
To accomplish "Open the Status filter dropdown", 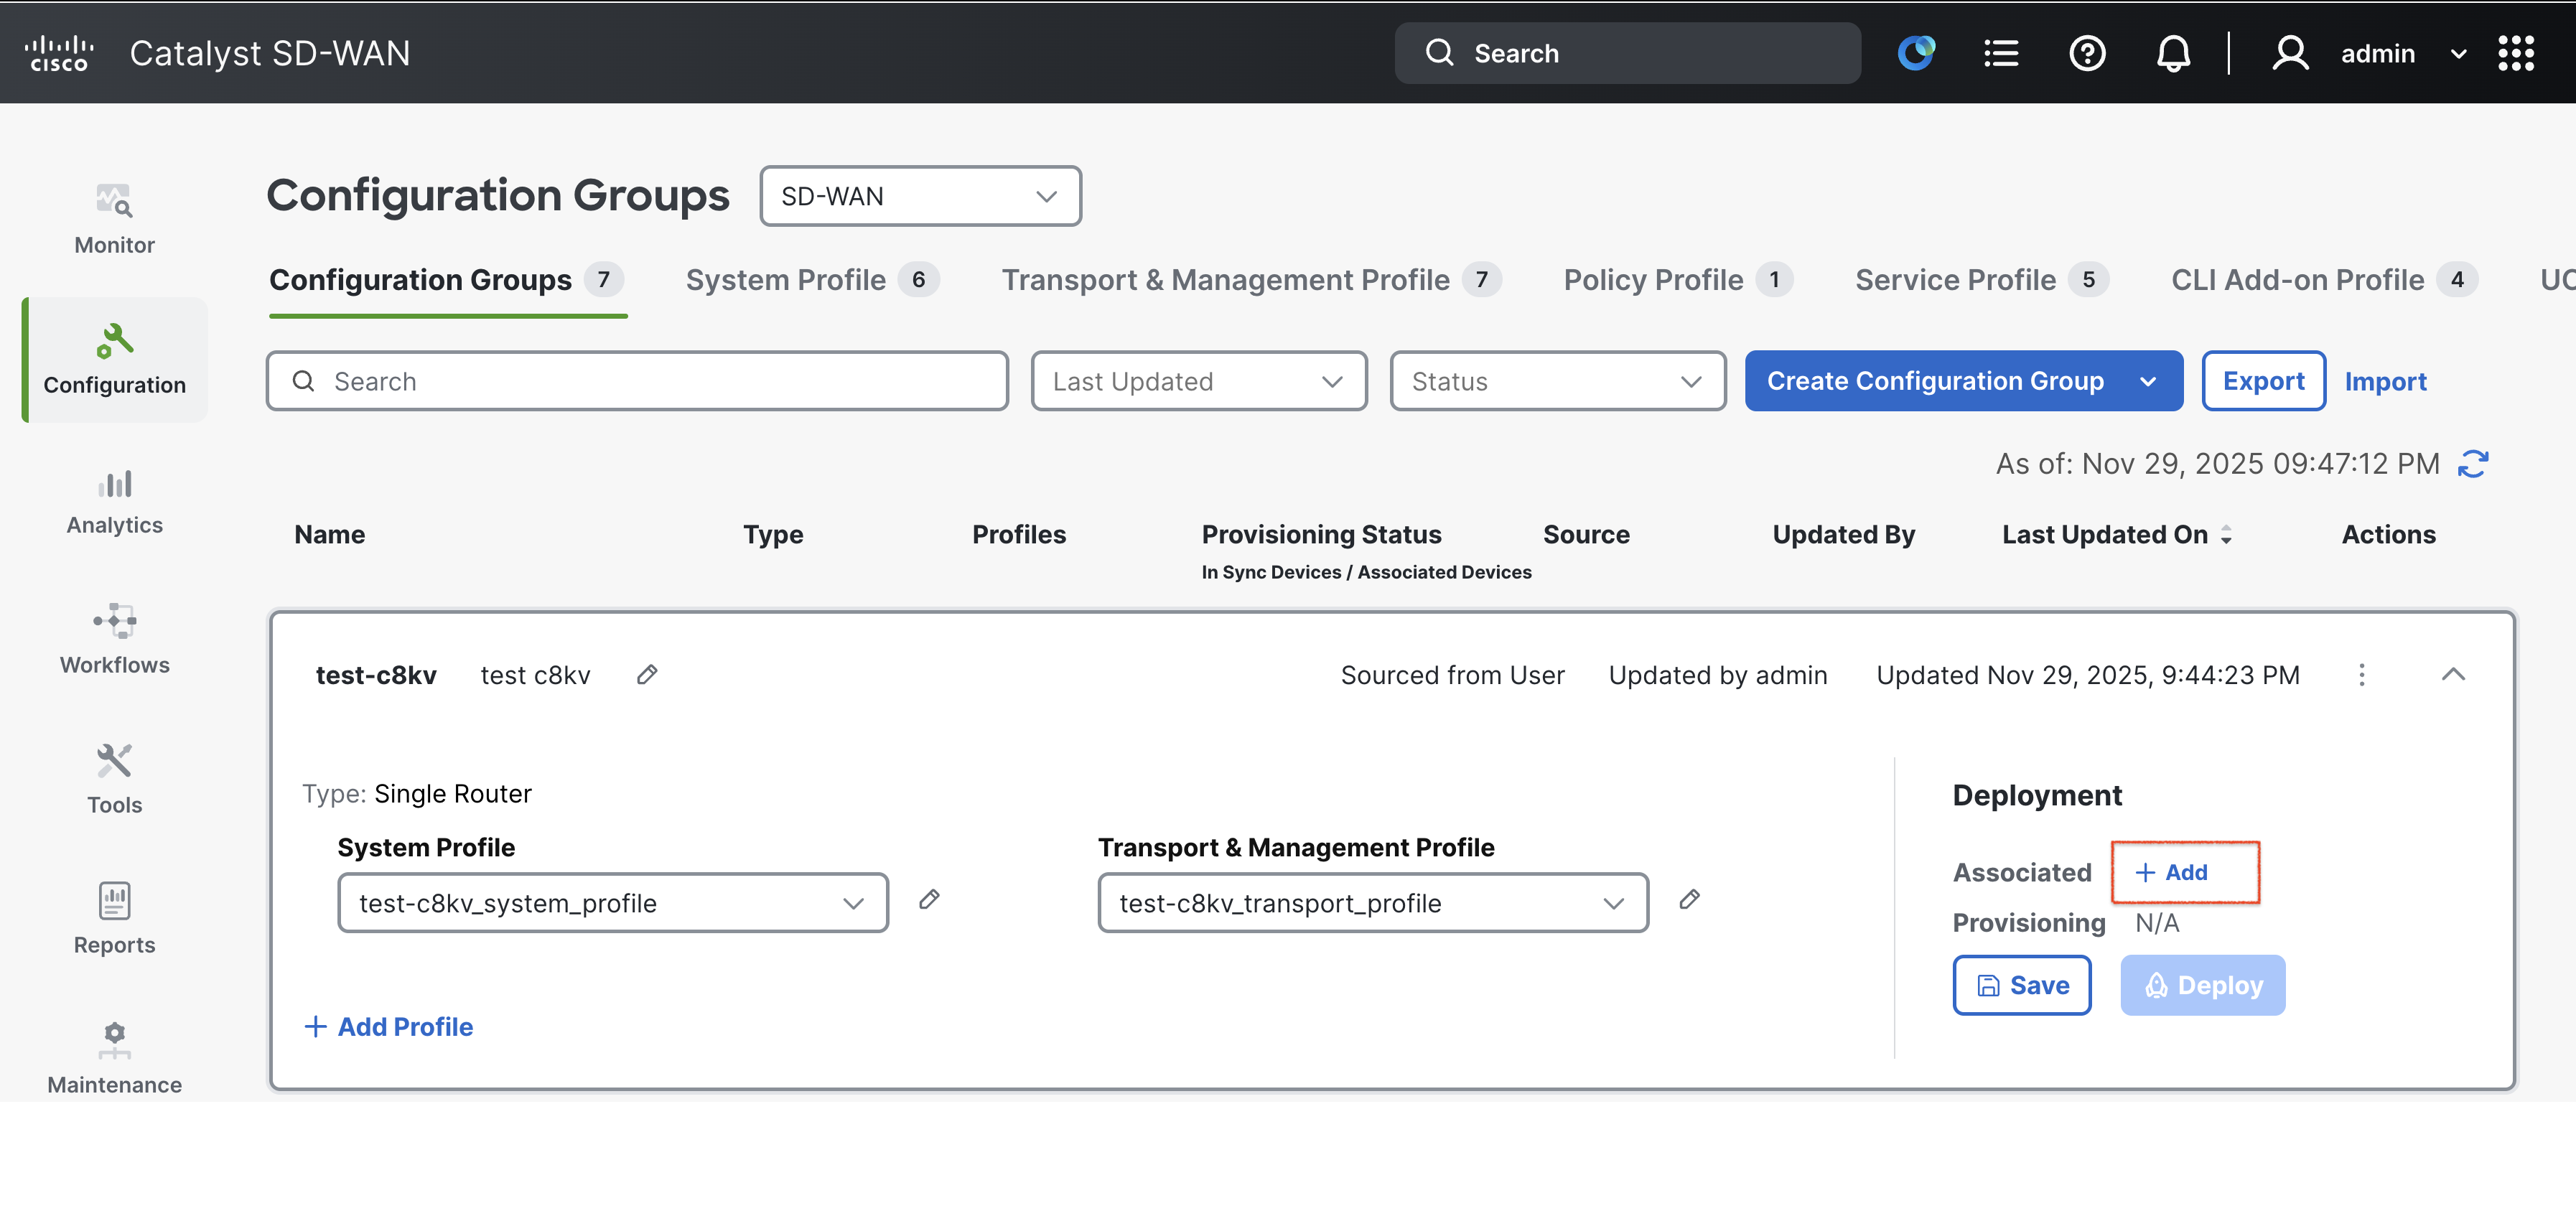I will 1557,381.
